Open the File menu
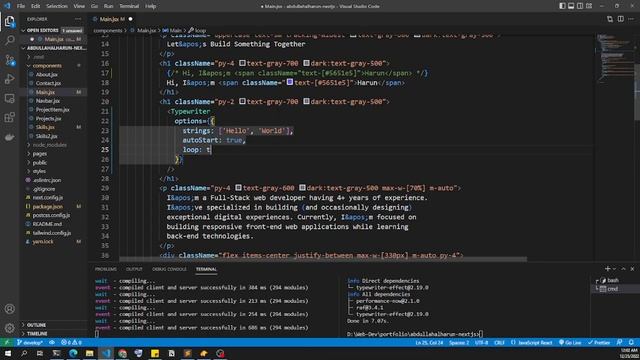This screenshot has width=640, height=360. (21, 6)
